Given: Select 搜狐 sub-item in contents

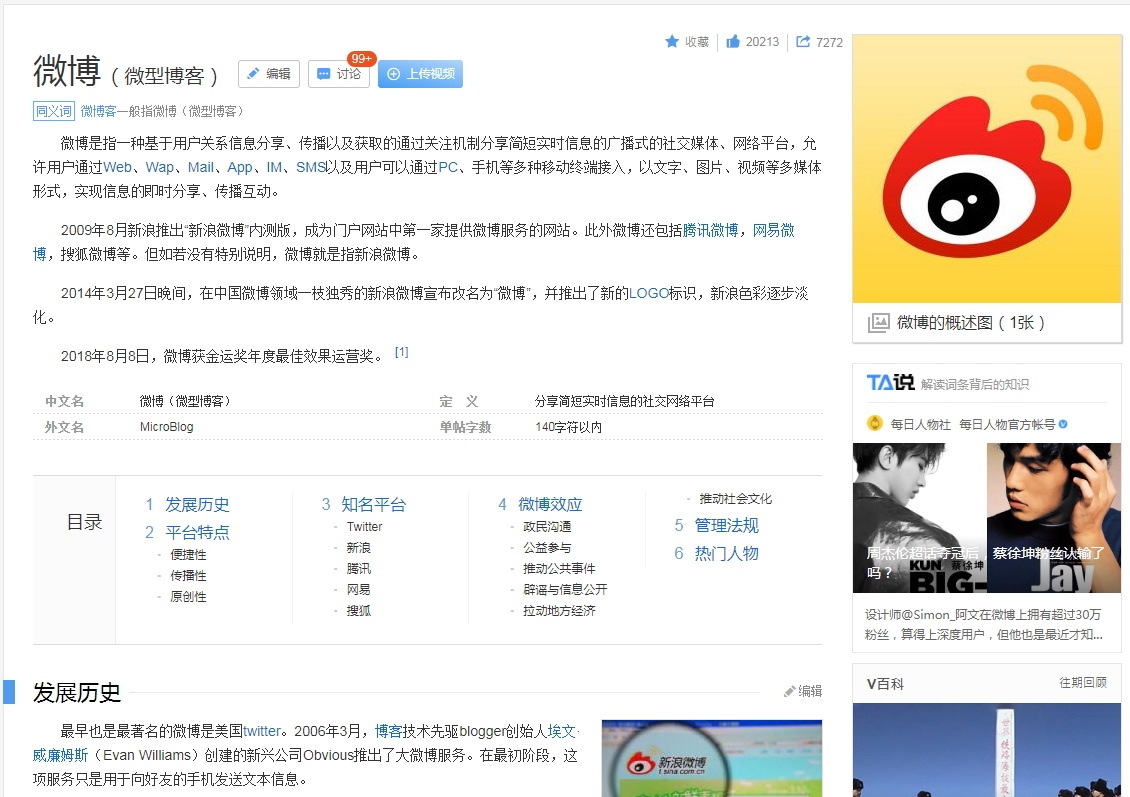Looking at the screenshot, I should pos(359,610).
